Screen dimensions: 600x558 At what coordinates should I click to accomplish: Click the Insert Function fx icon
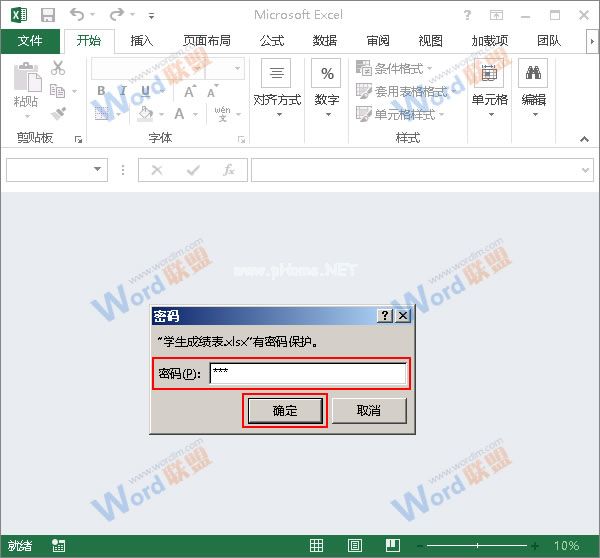(228, 170)
